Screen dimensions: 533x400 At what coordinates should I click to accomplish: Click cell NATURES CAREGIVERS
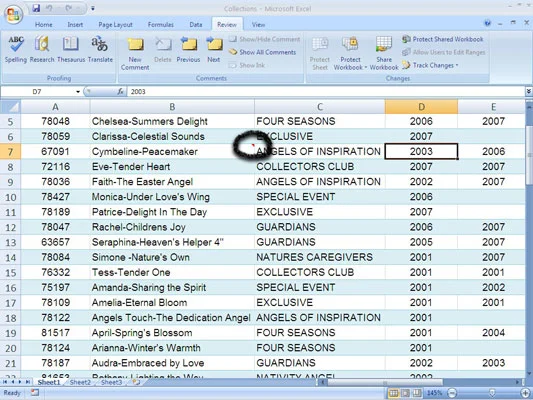click(320, 257)
